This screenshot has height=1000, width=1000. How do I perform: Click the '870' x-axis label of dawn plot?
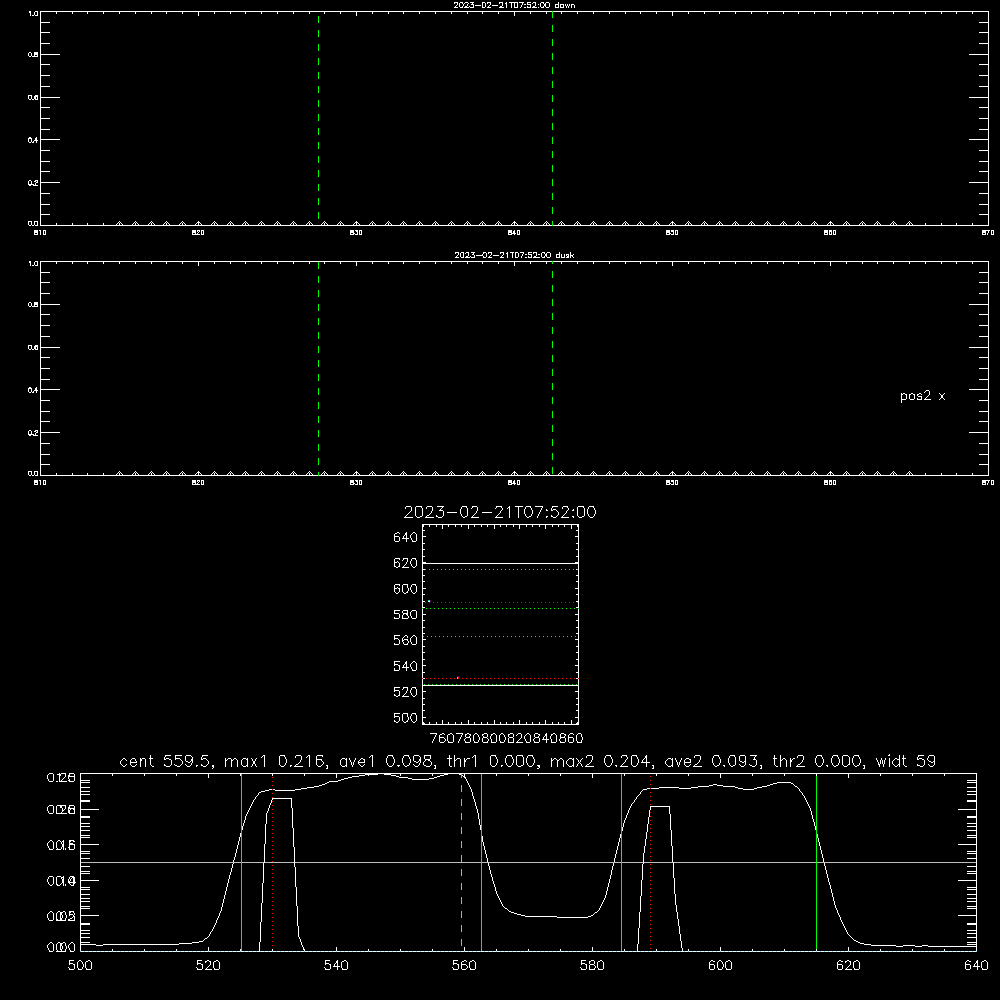pyautogui.click(x=988, y=233)
